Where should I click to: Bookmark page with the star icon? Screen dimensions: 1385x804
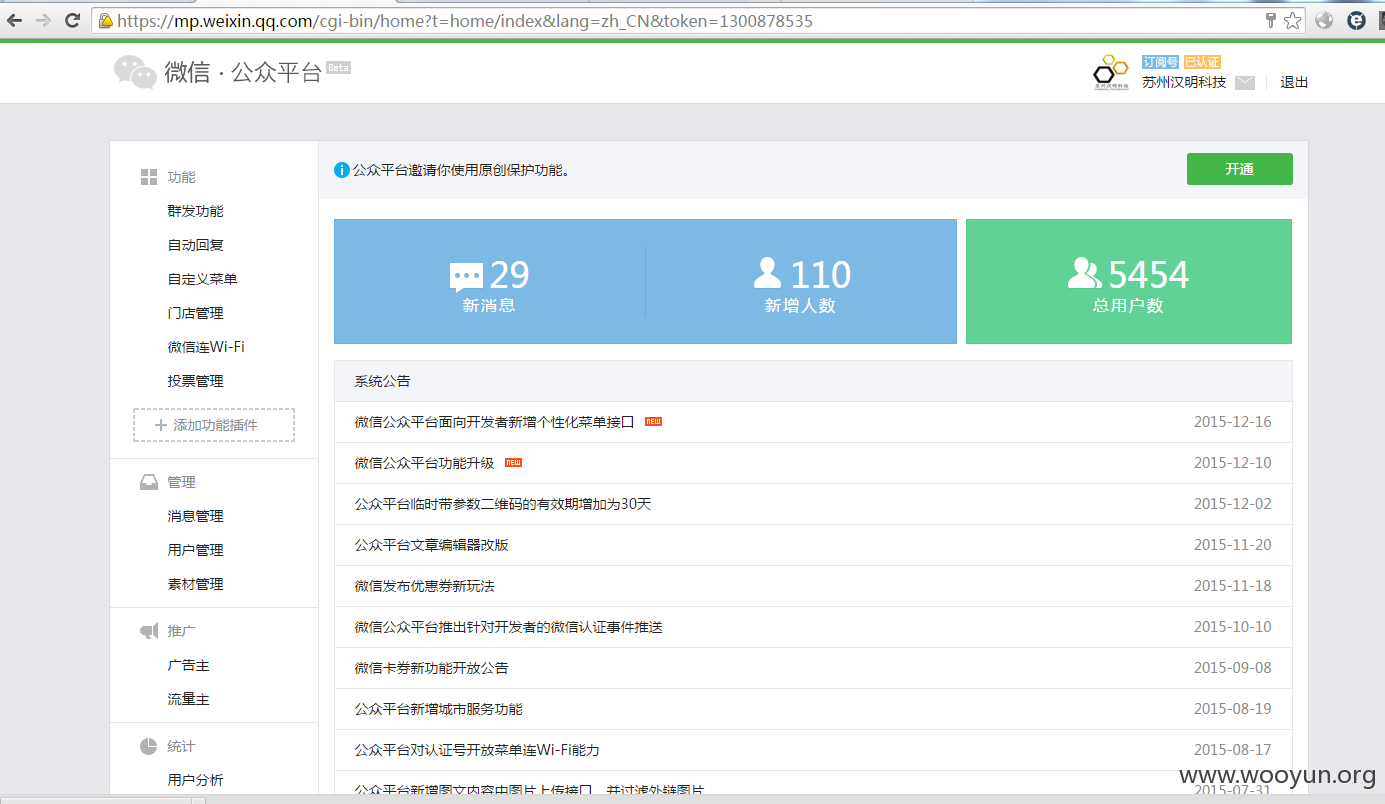point(1292,20)
